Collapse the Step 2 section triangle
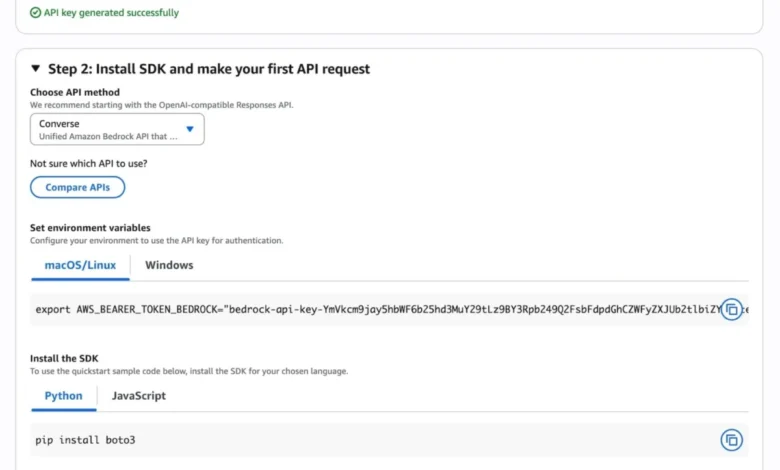 [36, 69]
